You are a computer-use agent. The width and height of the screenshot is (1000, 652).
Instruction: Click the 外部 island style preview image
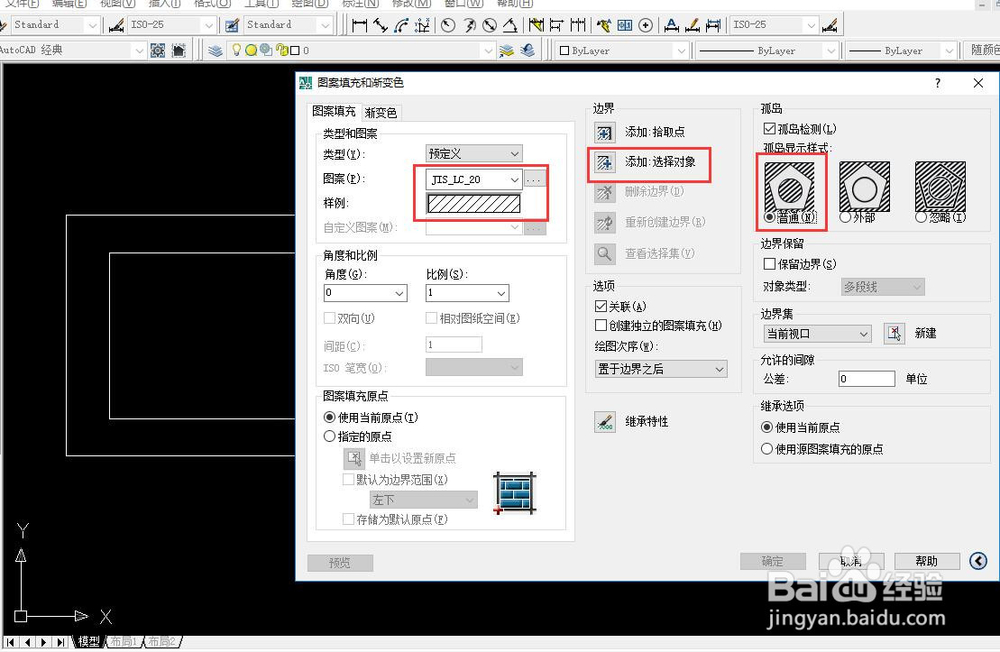click(x=864, y=186)
